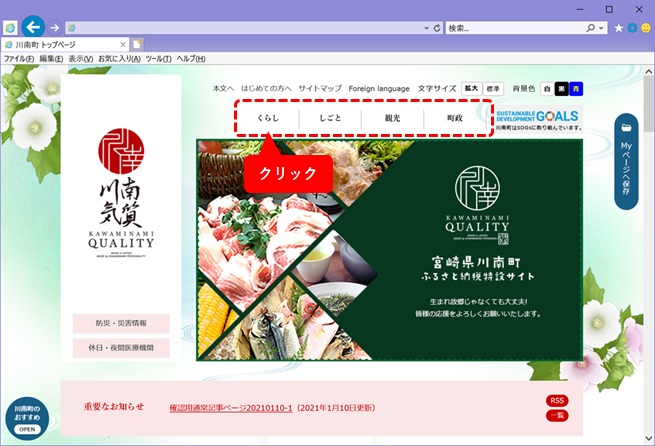Click the Sustainable Development Goals banner
Screen dimensions: 655x446
coord(539,119)
